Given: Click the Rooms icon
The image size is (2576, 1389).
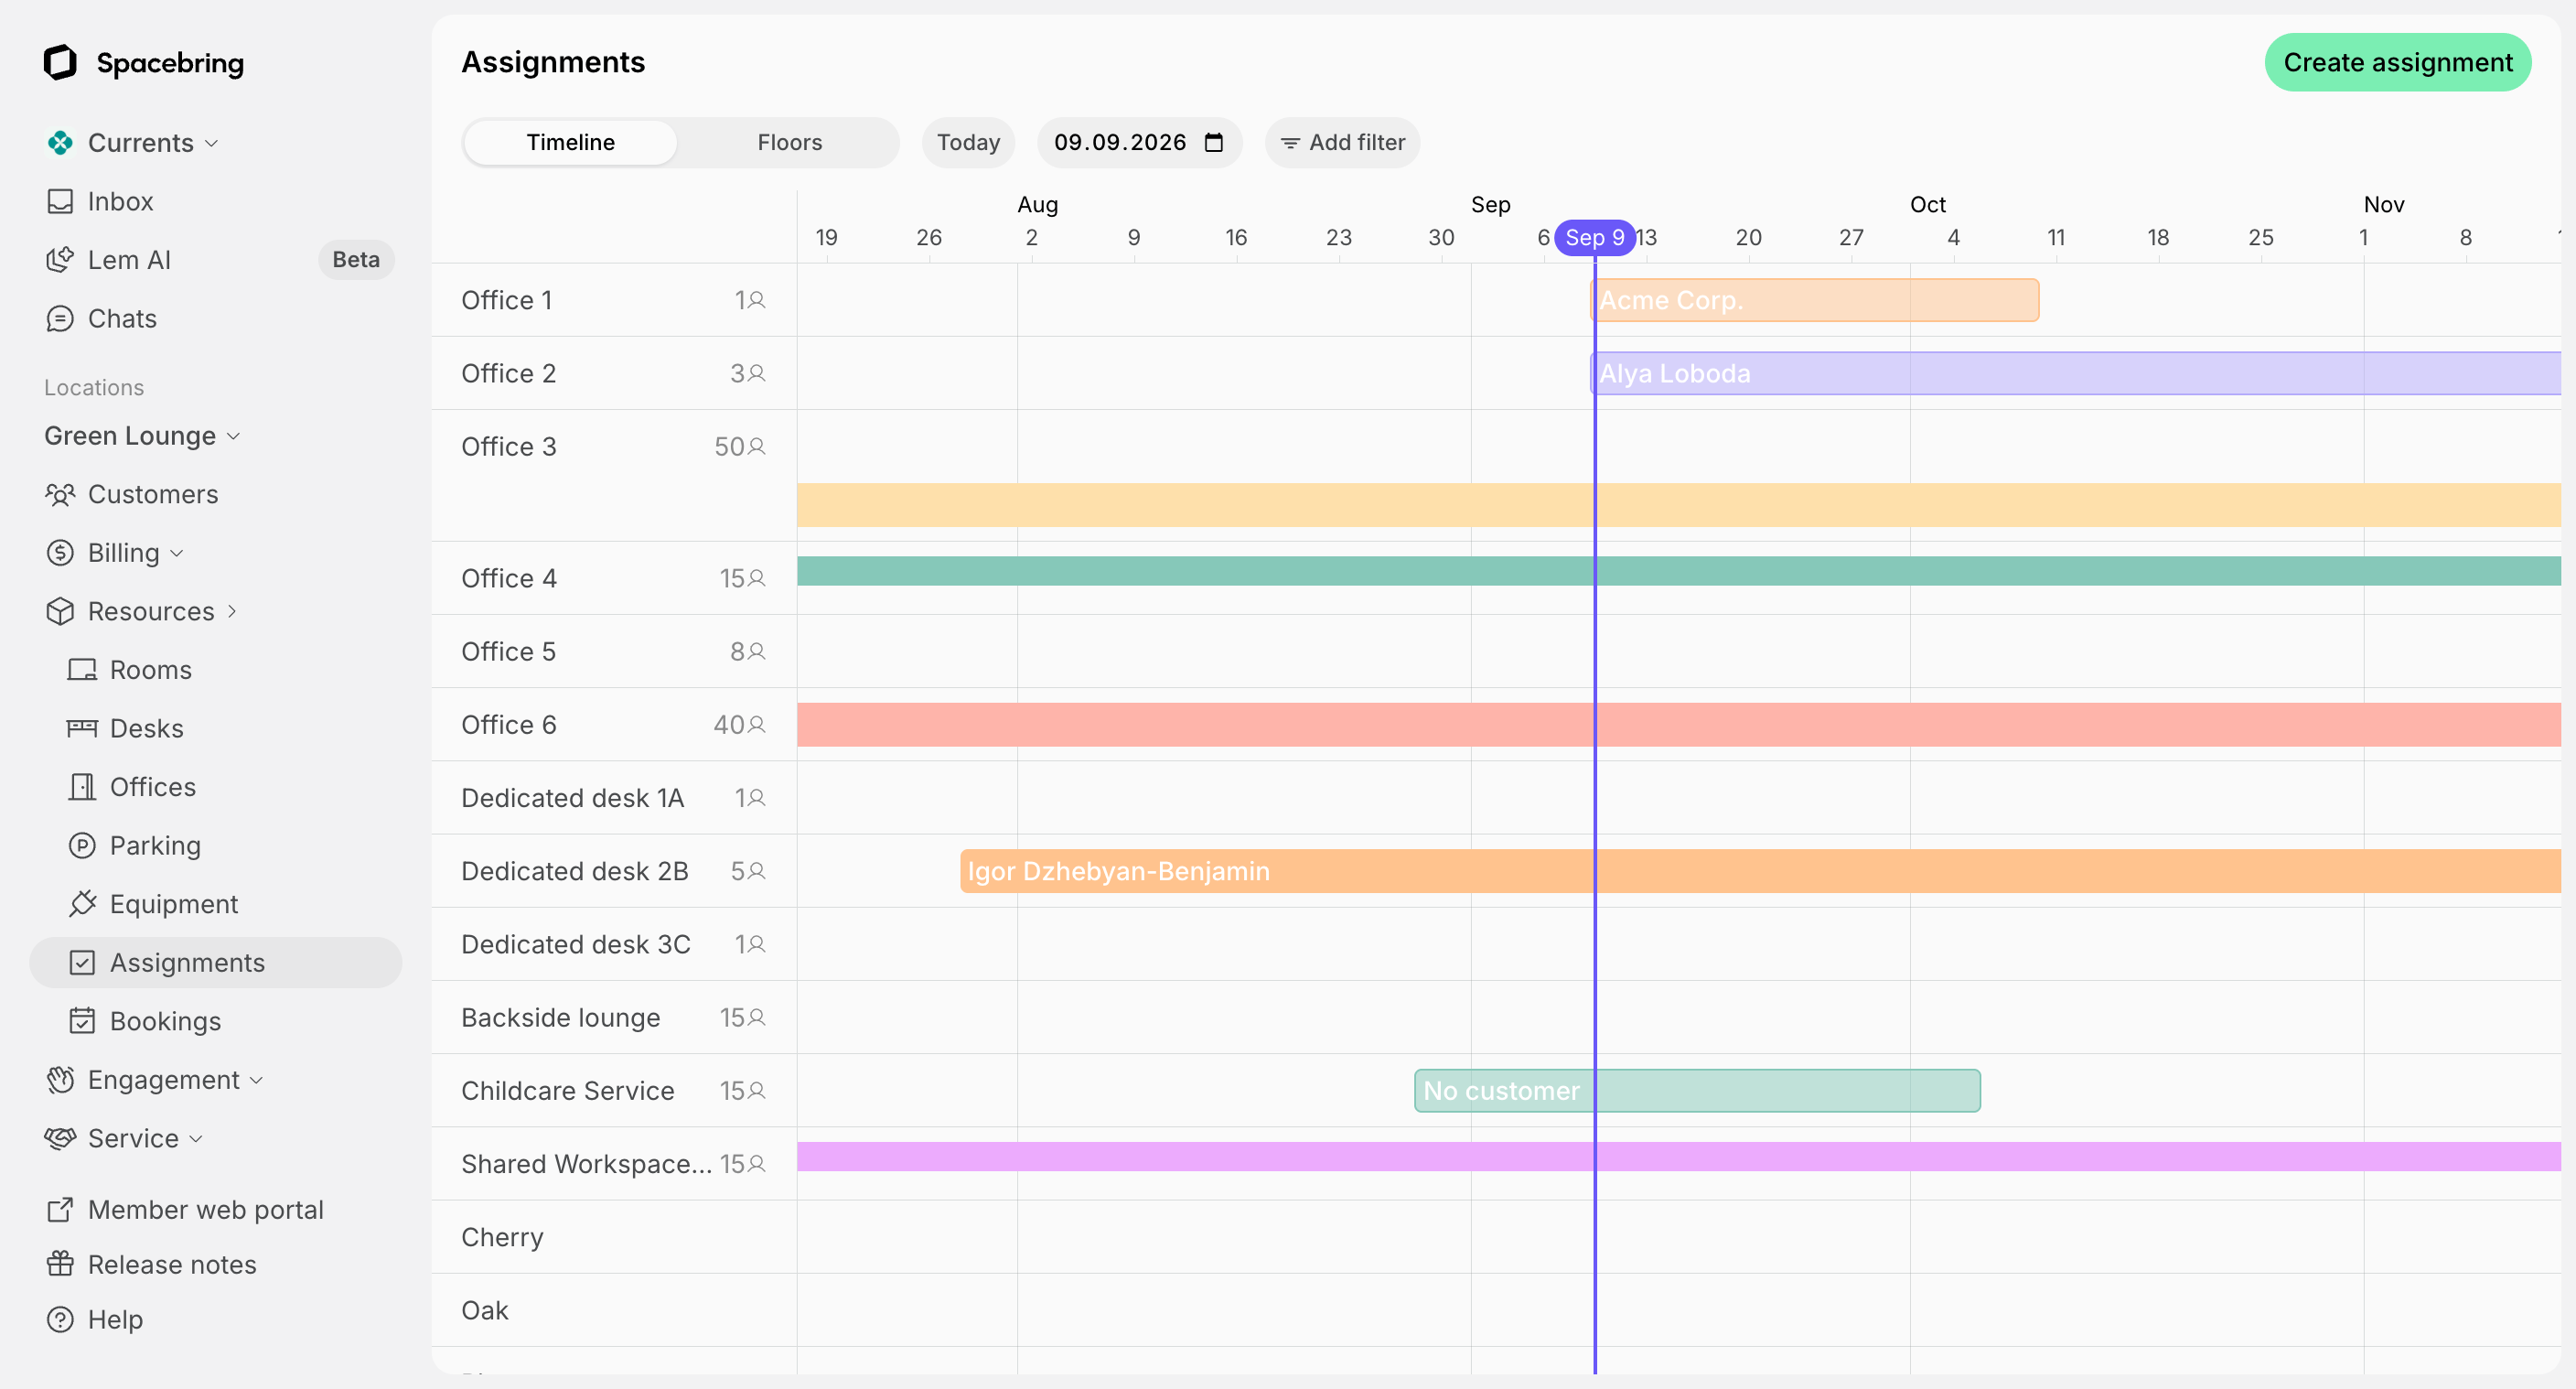Looking at the screenshot, I should point(82,670).
